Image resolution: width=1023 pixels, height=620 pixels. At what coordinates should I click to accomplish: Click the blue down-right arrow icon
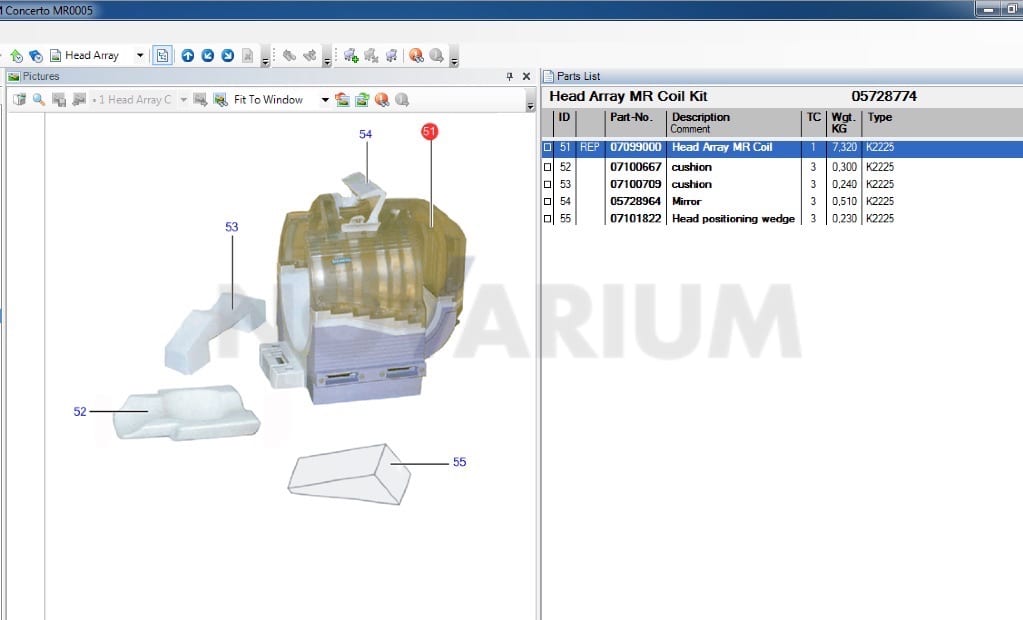(x=228, y=55)
